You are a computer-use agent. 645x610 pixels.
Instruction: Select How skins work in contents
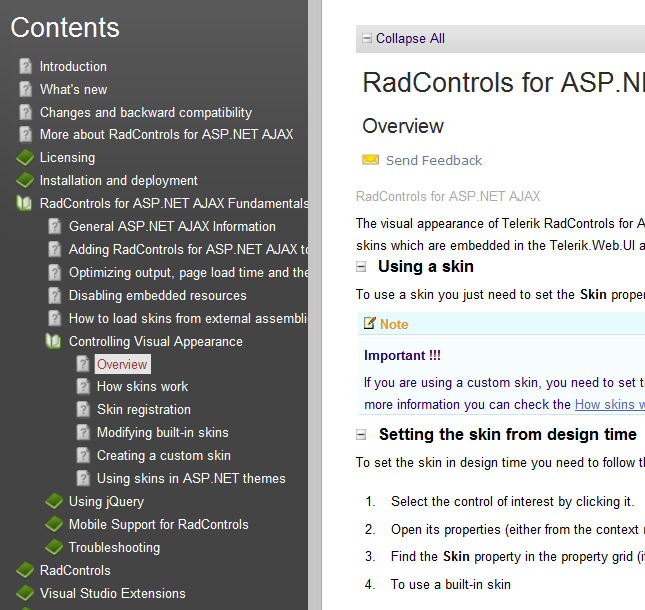click(142, 387)
